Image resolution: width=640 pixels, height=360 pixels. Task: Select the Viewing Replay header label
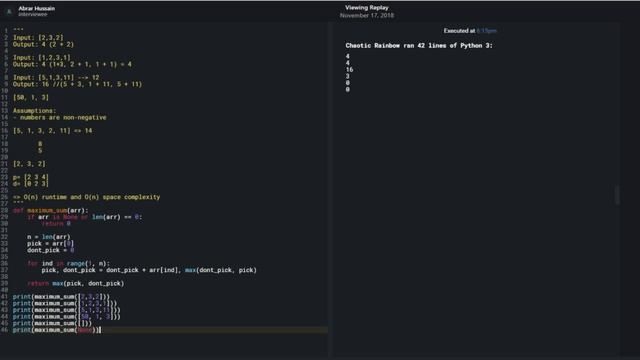(x=367, y=8)
